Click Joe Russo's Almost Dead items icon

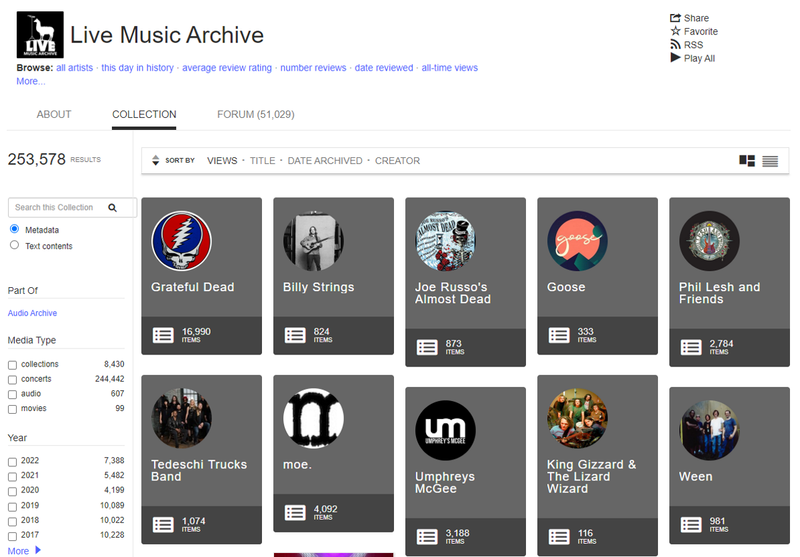pyautogui.click(x=427, y=347)
